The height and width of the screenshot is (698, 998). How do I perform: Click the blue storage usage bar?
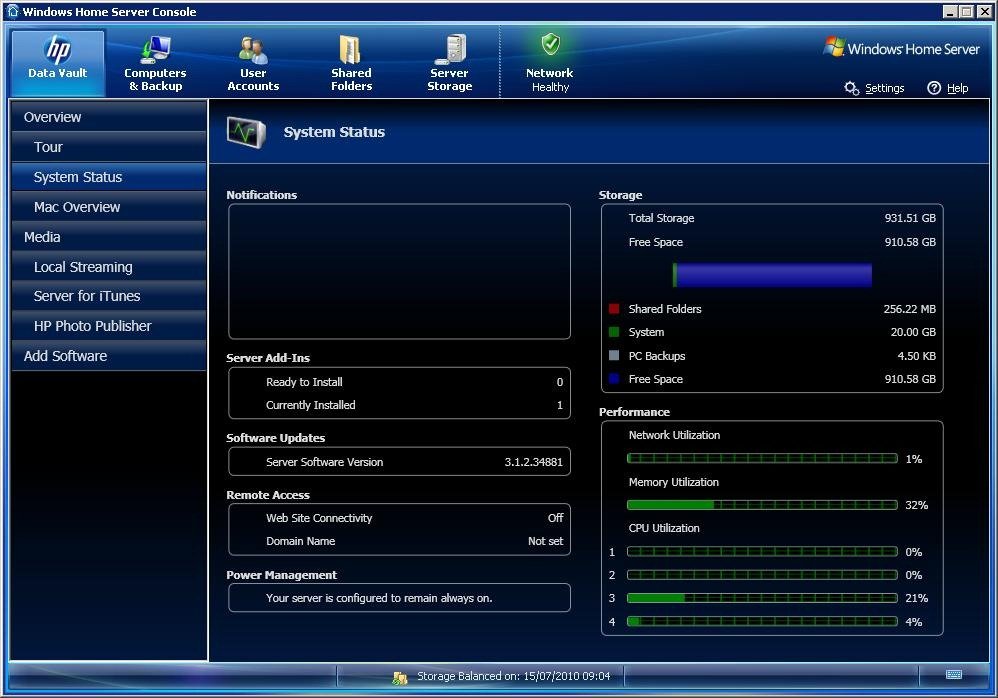pos(772,275)
